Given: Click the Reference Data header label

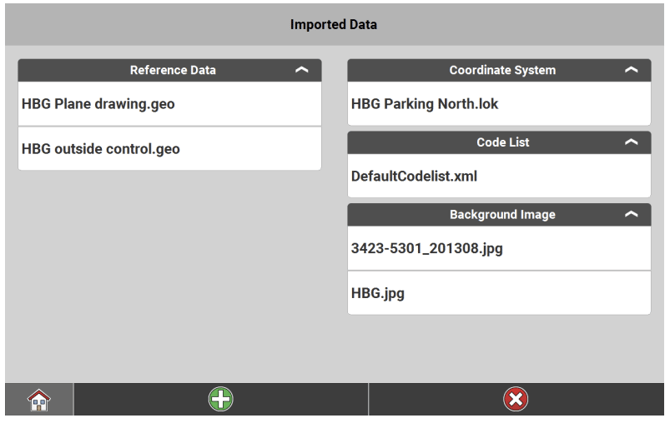Looking at the screenshot, I should [x=172, y=71].
